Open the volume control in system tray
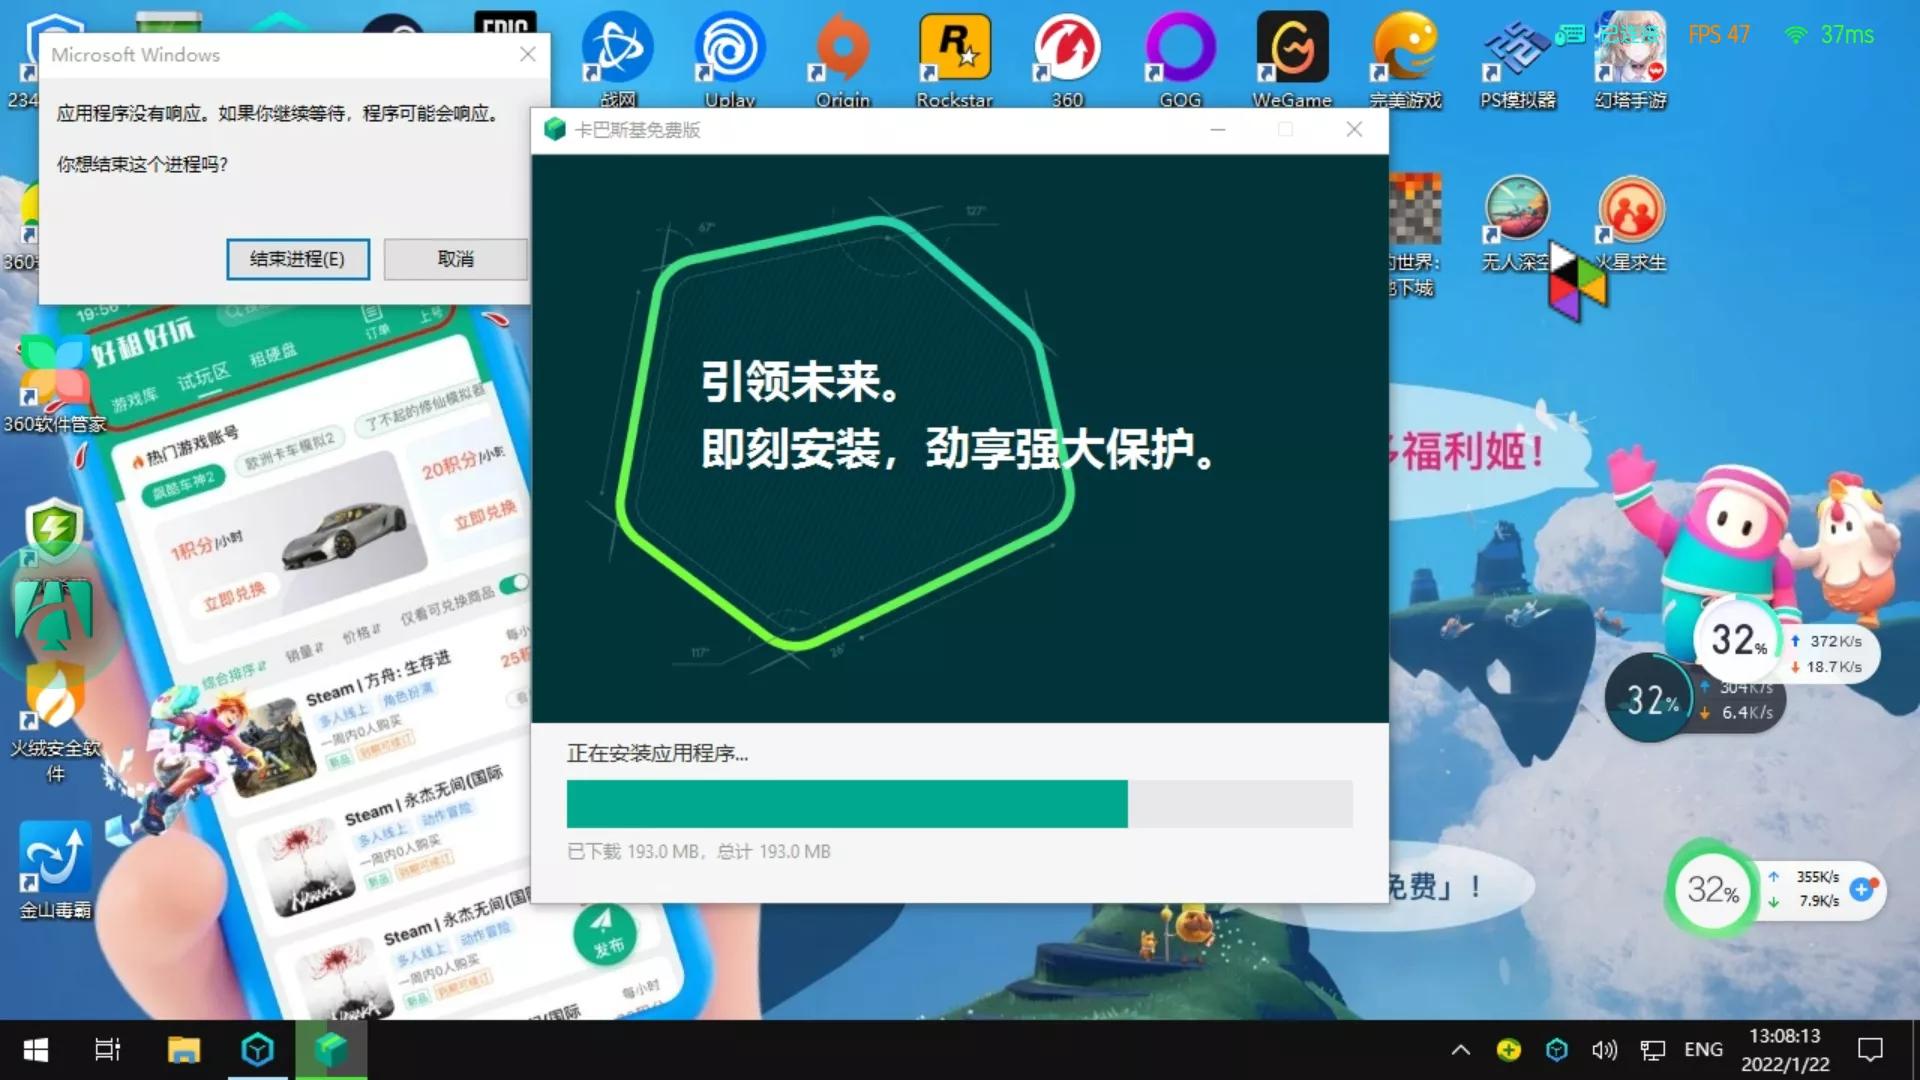The width and height of the screenshot is (1920, 1080). coord(1604,1050)
